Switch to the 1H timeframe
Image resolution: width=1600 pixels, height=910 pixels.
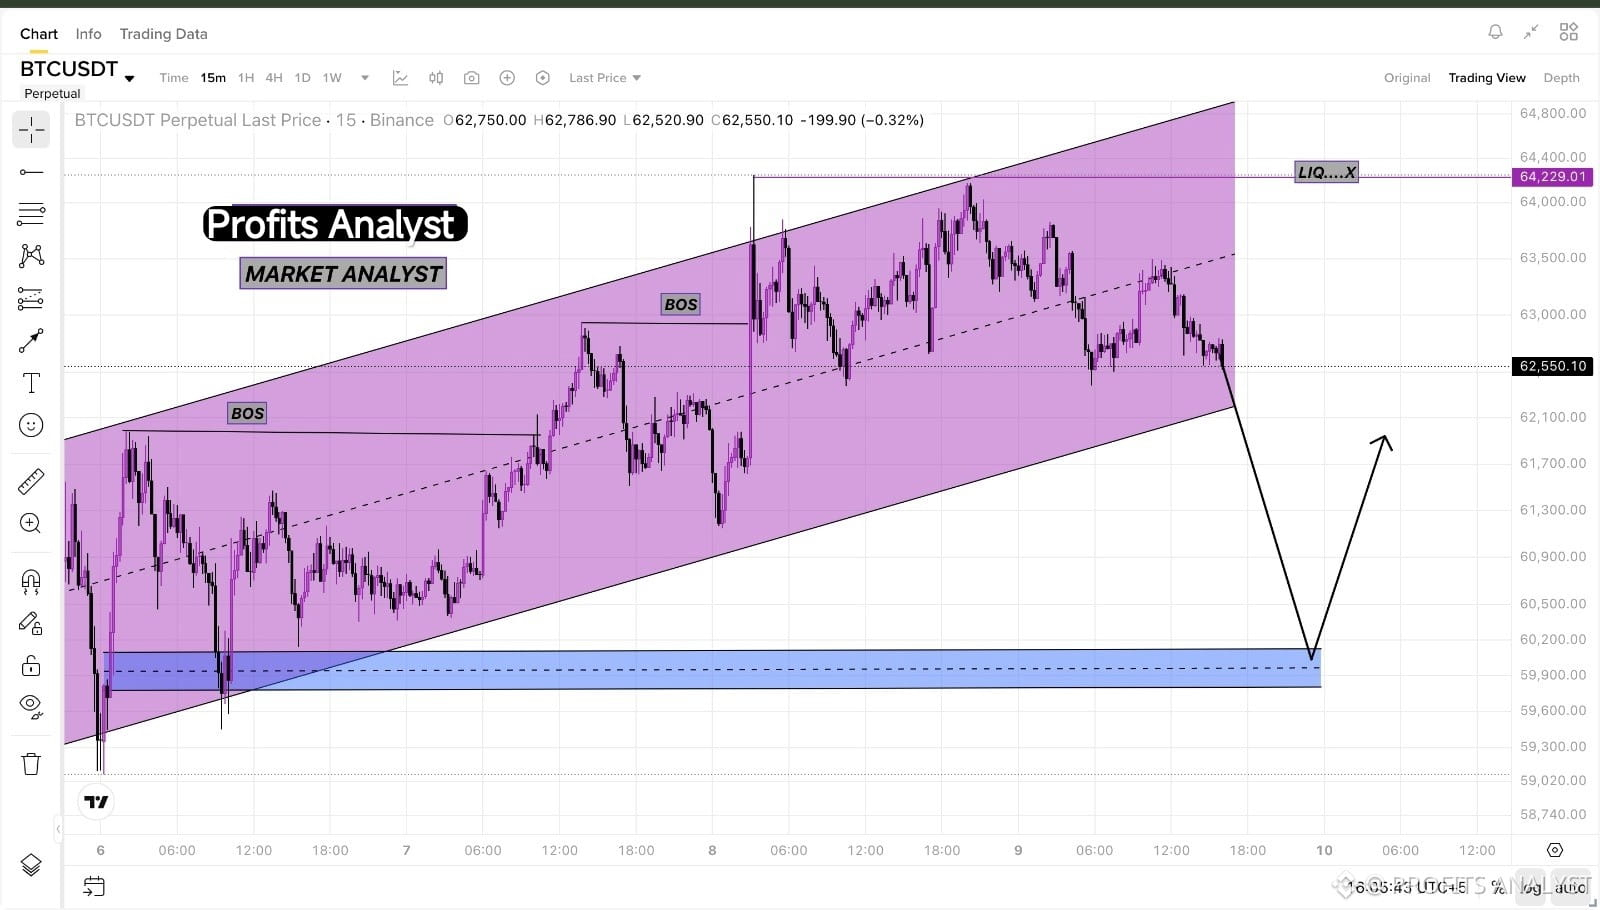point(246,77)
